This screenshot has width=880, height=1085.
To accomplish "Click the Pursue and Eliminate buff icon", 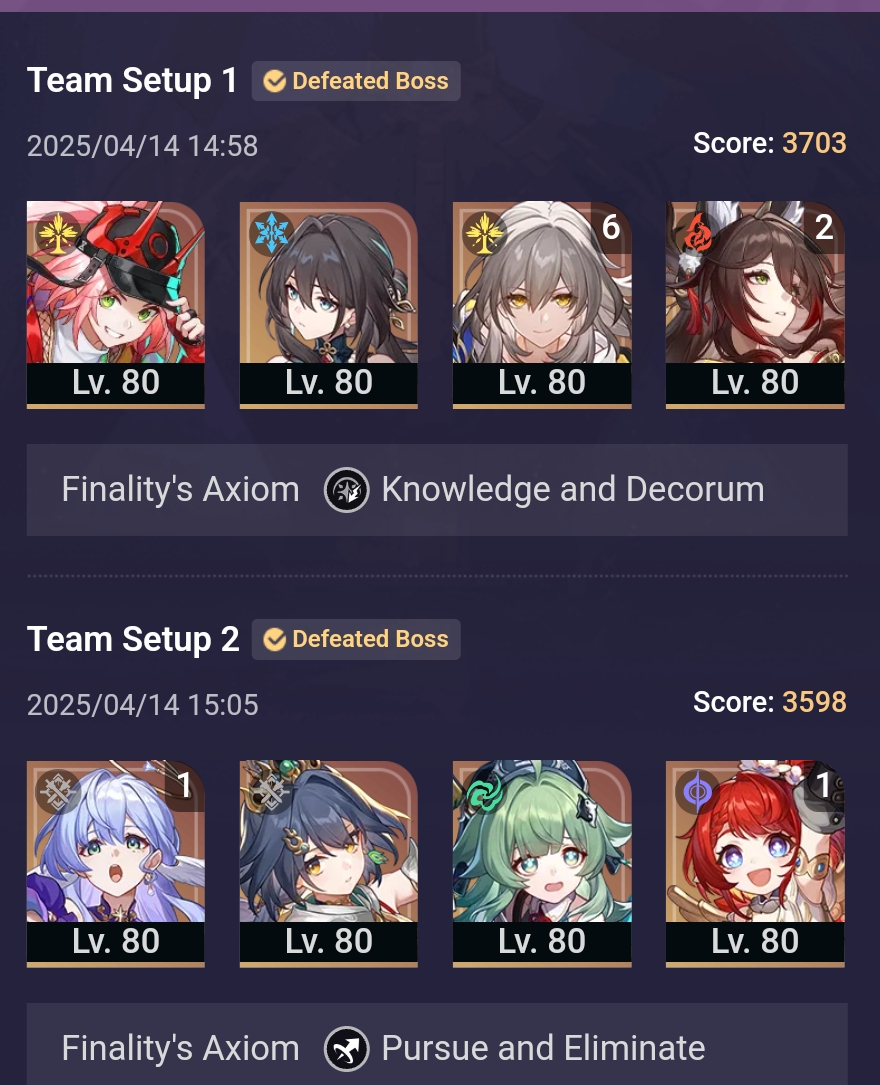I will (x=347, y=1048).
